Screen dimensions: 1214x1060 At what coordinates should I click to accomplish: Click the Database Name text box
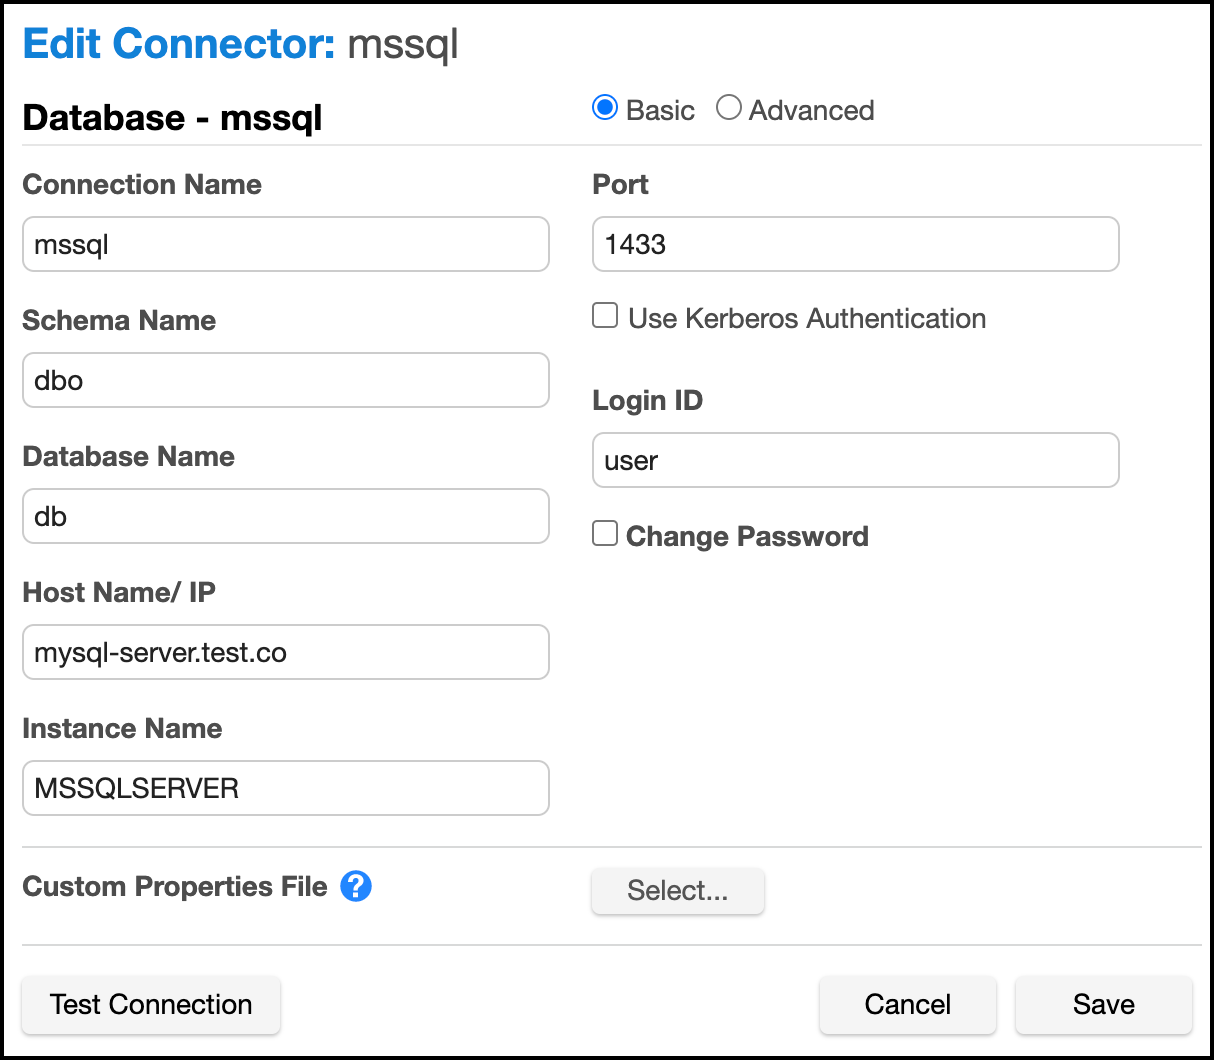pos(286,517)
